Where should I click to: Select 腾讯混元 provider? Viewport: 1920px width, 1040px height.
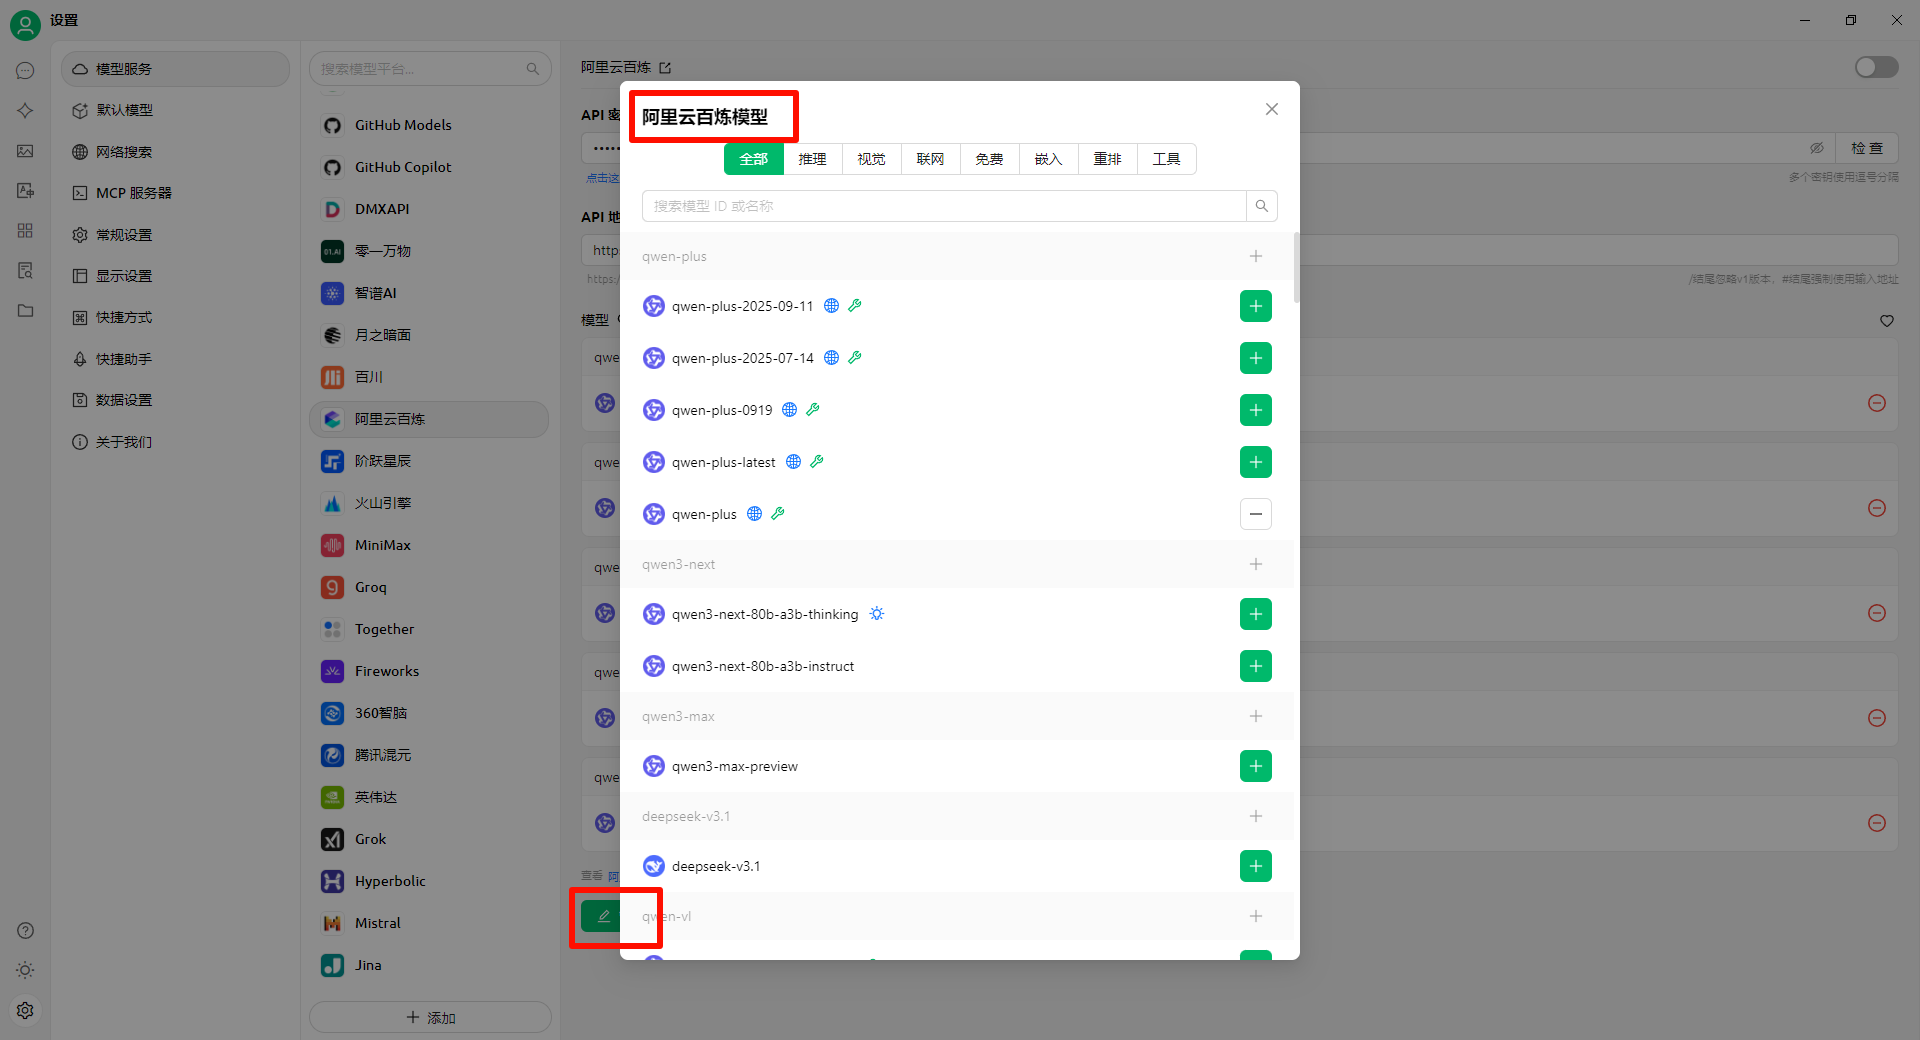click(x=429, y=755)
